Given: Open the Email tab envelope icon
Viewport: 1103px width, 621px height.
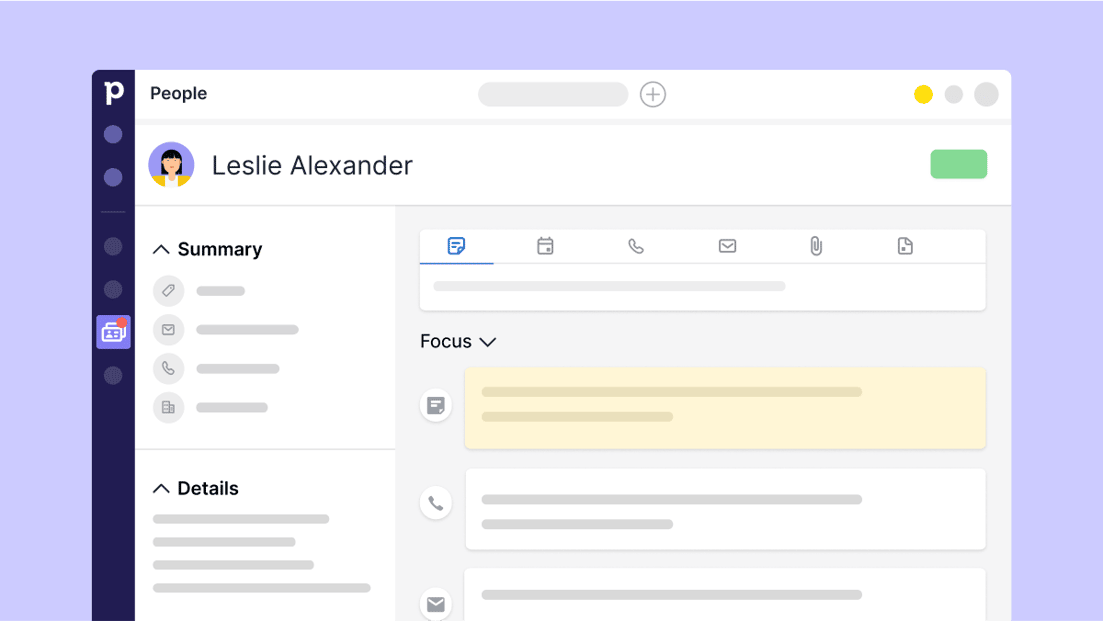Looking at the screenshot, I should (727, 246).
